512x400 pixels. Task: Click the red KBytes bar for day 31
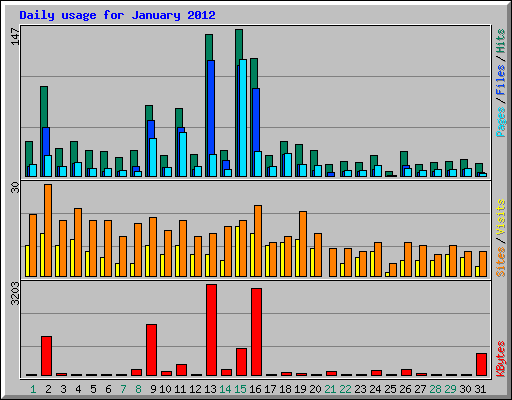pos(481,365)
